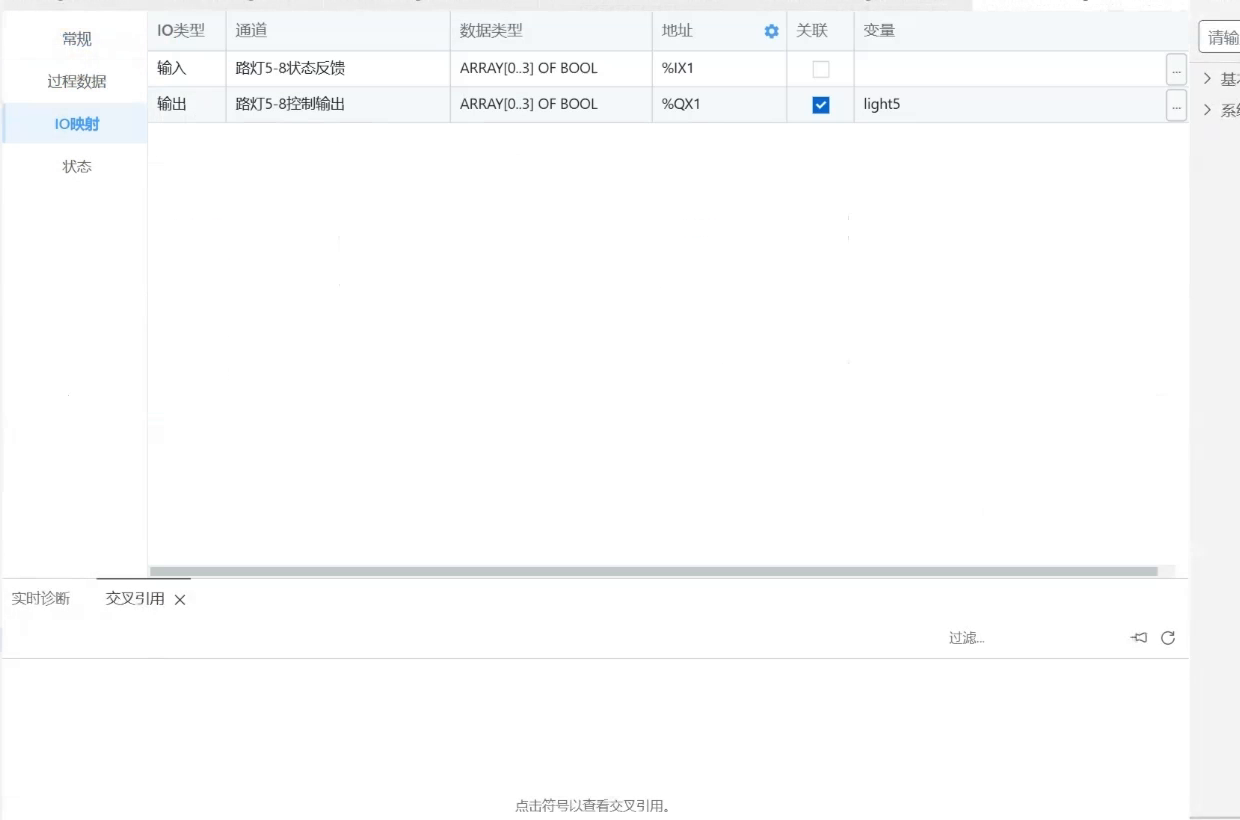The width and height of the screenshot is (1240, 820).
Task: Open the 常规 section
Action: (x=77, y=39)
